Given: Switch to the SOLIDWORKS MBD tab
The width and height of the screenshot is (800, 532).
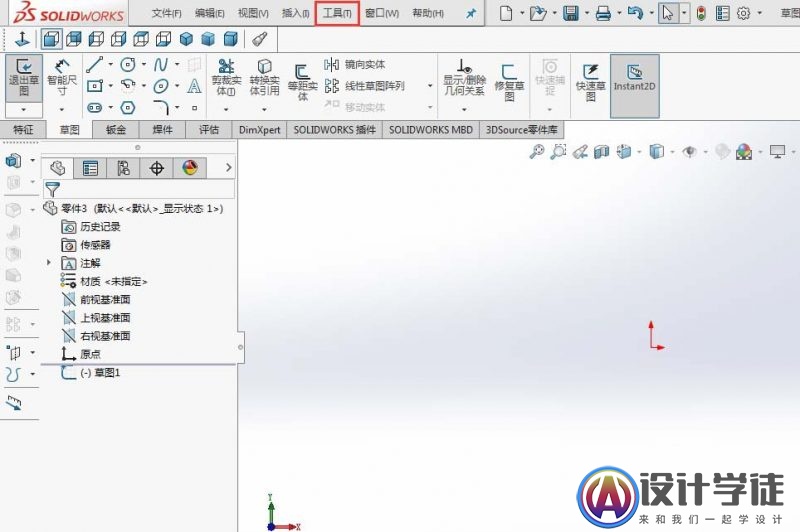Looking at the screenshot, I should (x=431, y=130).
